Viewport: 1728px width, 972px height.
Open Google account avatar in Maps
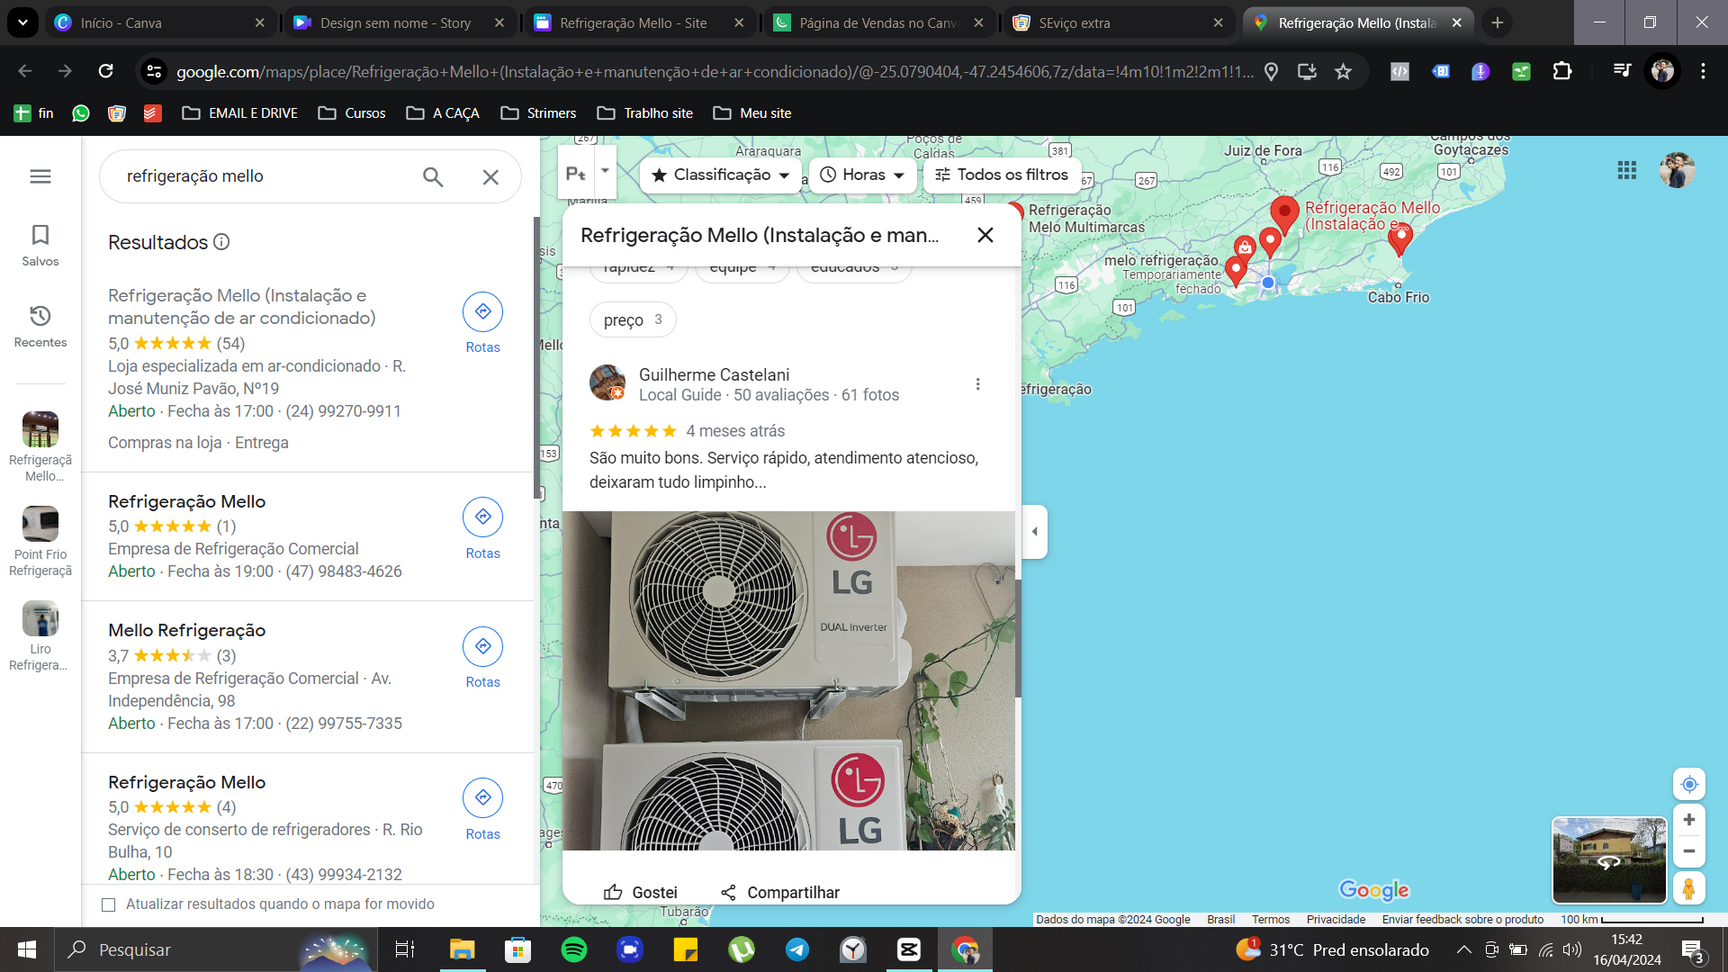point(1677,171)
